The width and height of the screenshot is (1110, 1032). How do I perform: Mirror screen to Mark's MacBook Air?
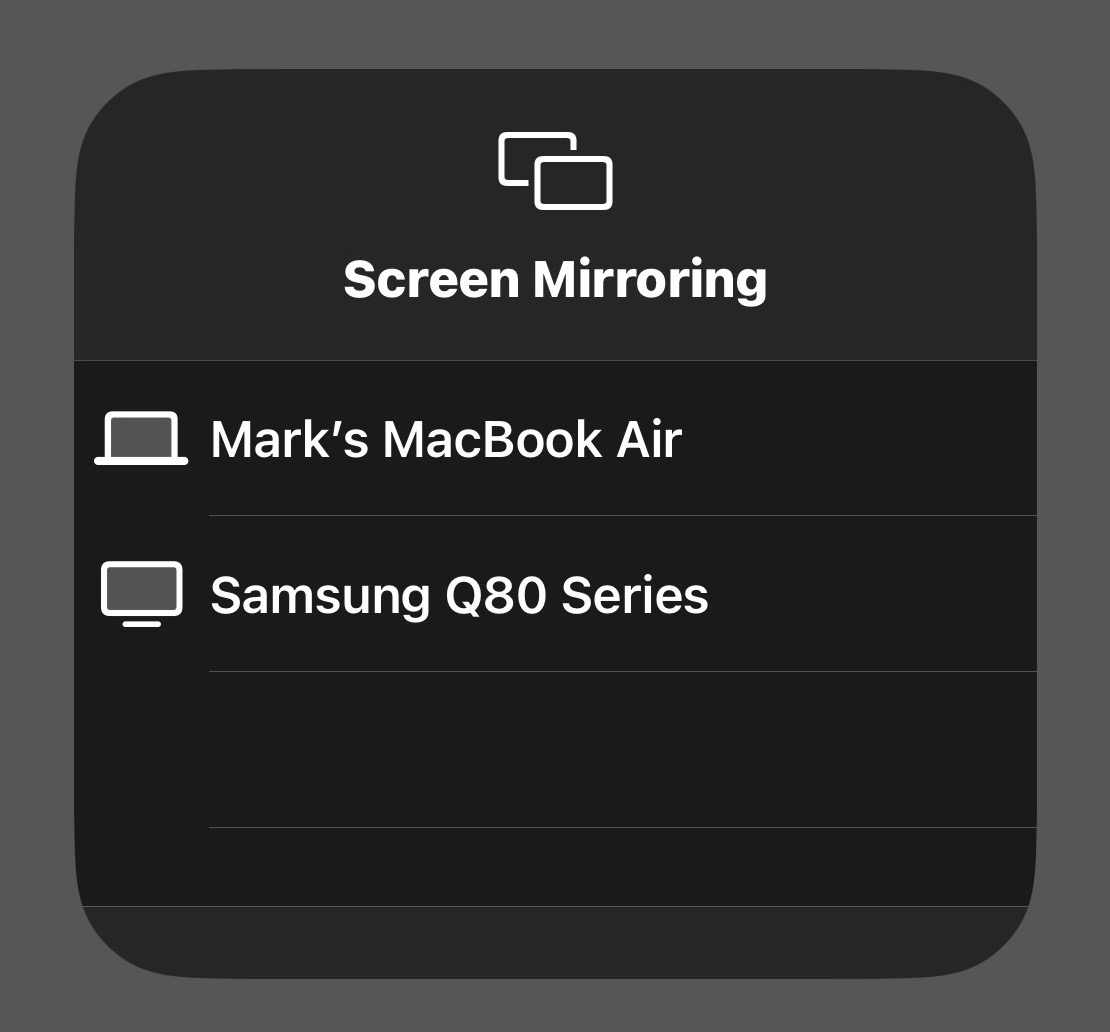(x=555, y=438)
